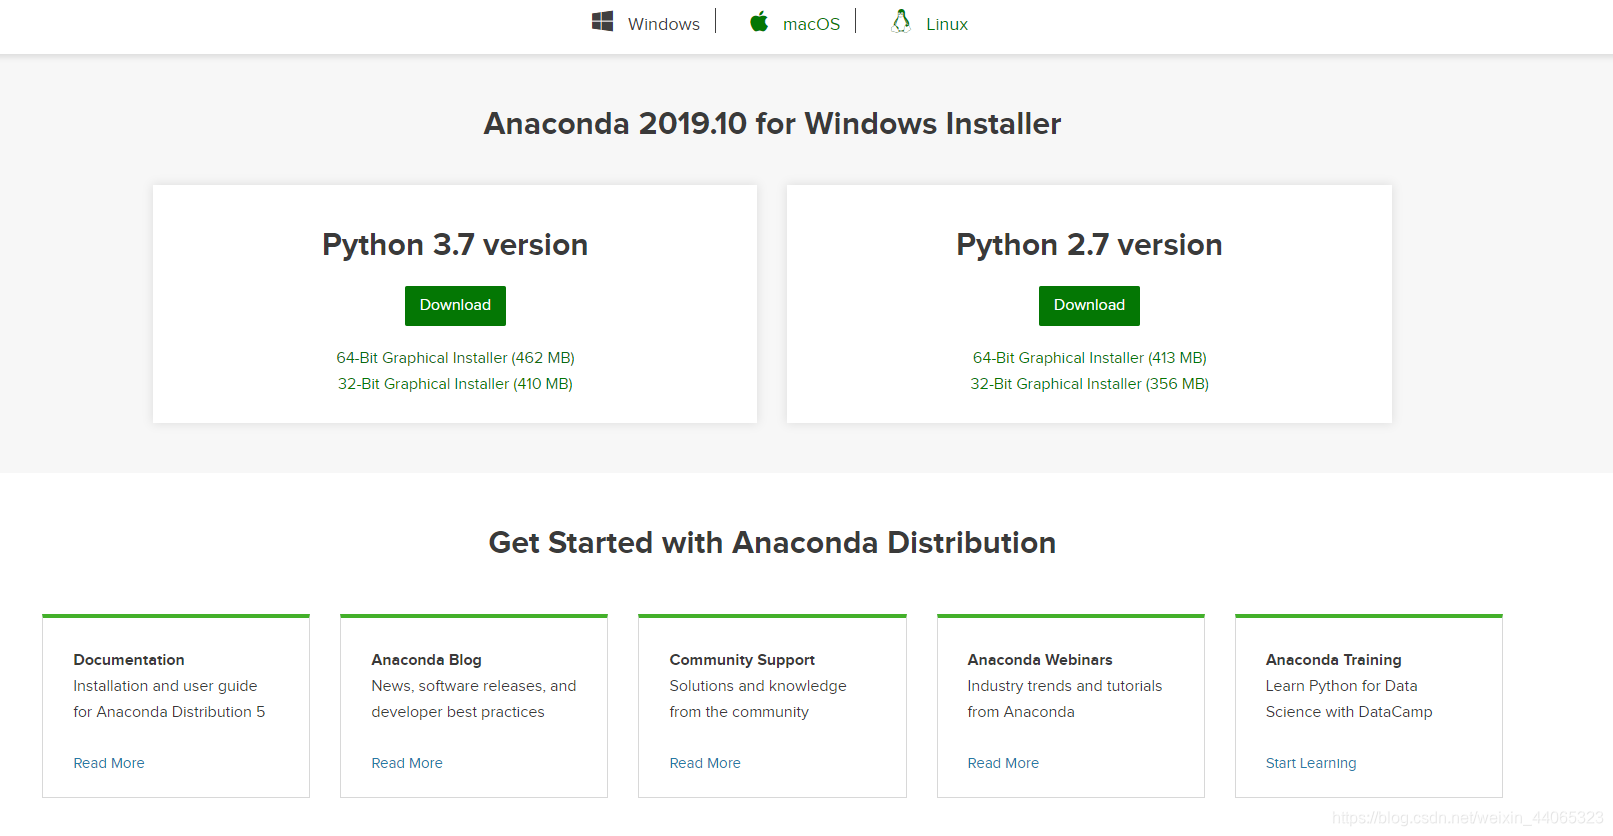Click 'Industry trends and tutorials' description text
This screenshot has height=836, width=1613.
[x=1064, y=686]
